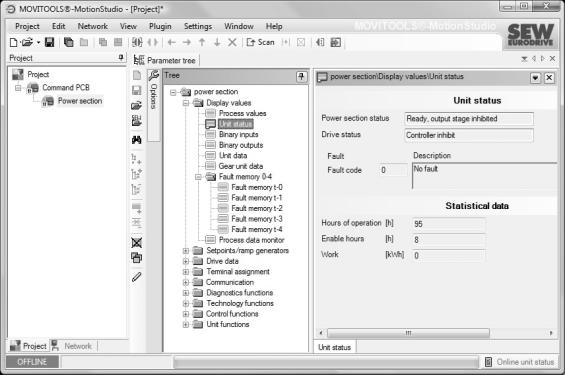The height and width of the screenshot is (375, 565).
Task: Select the root Project node in project tree
Action: pos(38,75)
